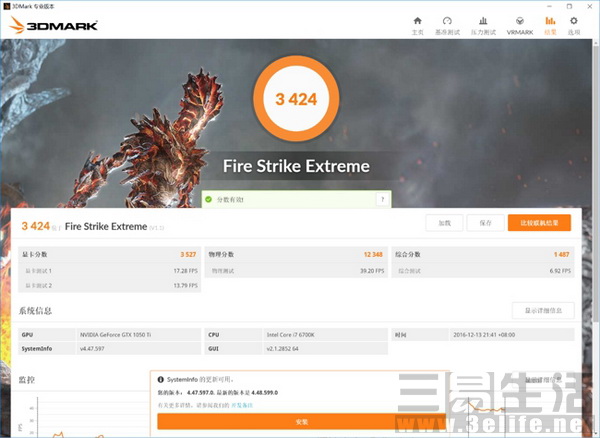
Task: Click the Load button
Action: tap(444, 223)
